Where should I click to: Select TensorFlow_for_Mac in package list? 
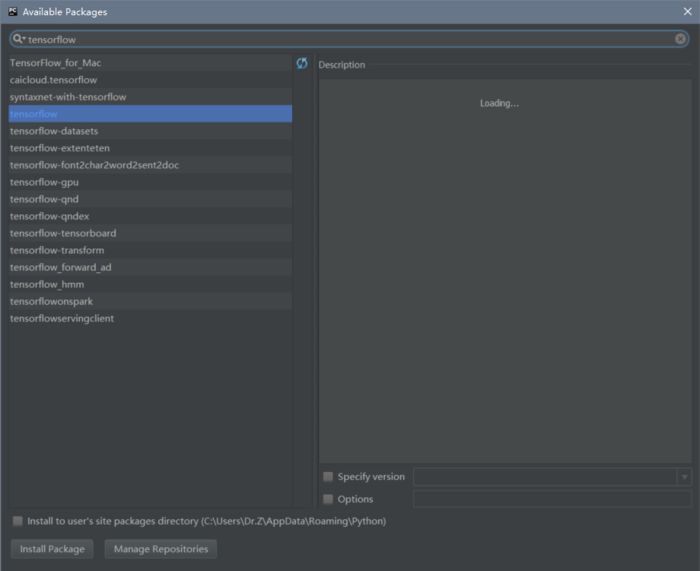pos(150,63)
